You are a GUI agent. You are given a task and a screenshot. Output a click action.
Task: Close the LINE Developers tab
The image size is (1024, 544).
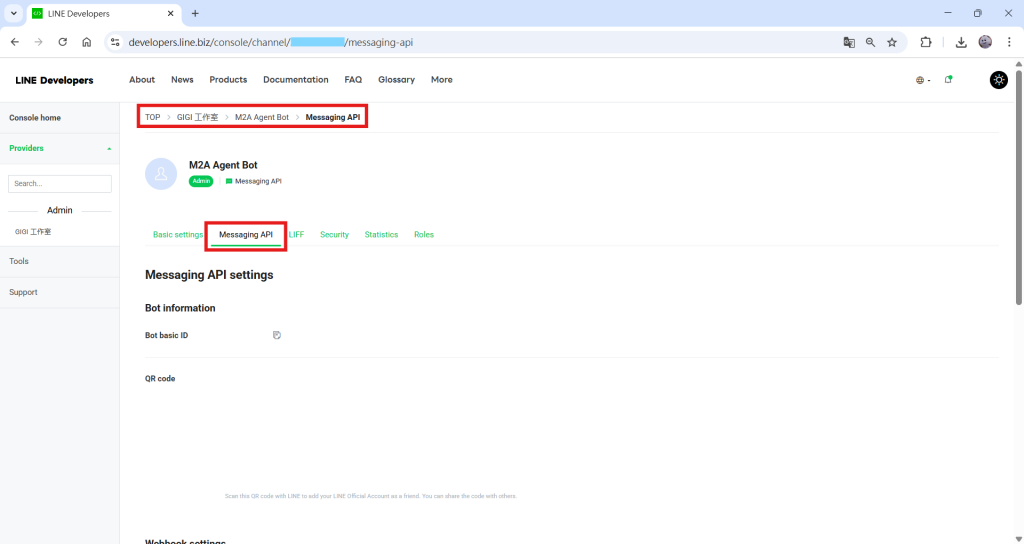170,13
